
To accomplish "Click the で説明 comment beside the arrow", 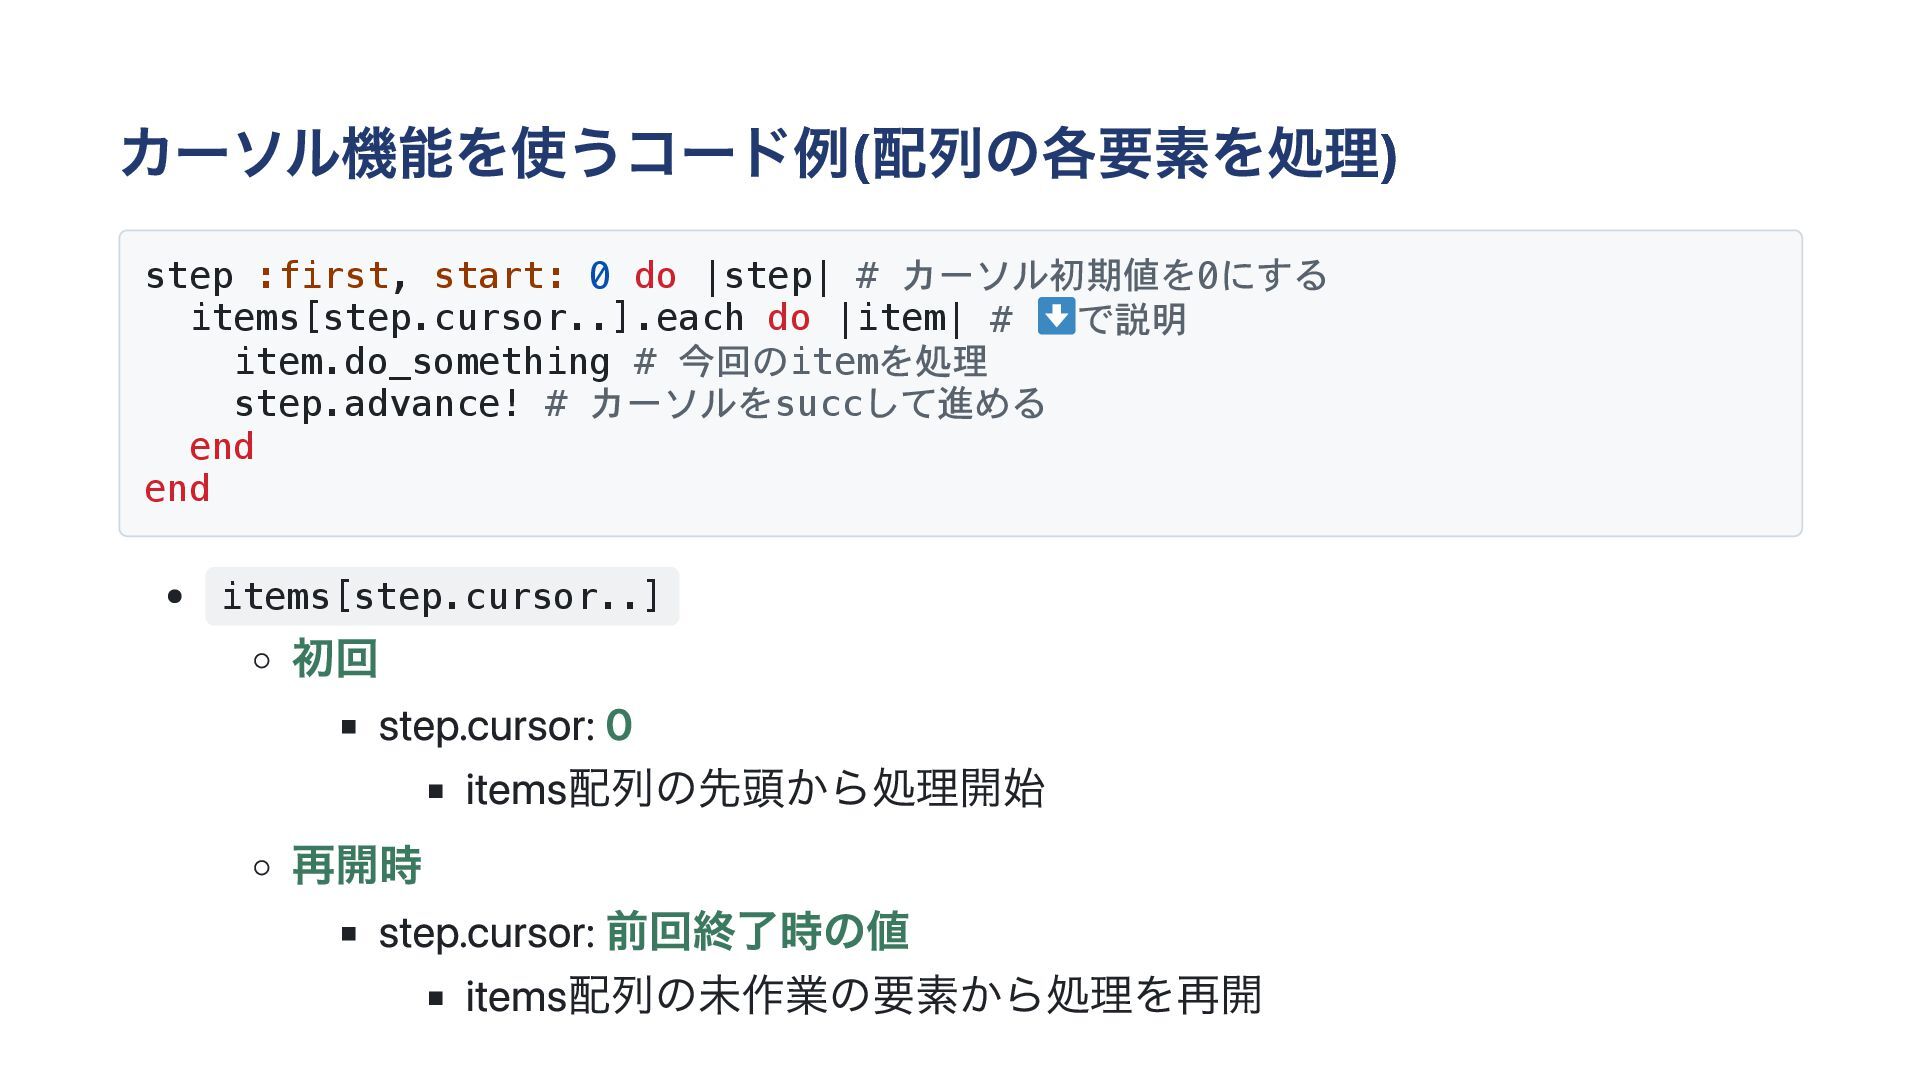I will click(x=1132, y=319).
